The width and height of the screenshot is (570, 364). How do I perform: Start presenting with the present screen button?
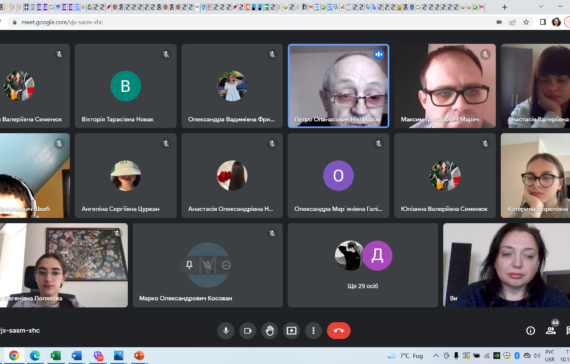(x=291, y=331)
